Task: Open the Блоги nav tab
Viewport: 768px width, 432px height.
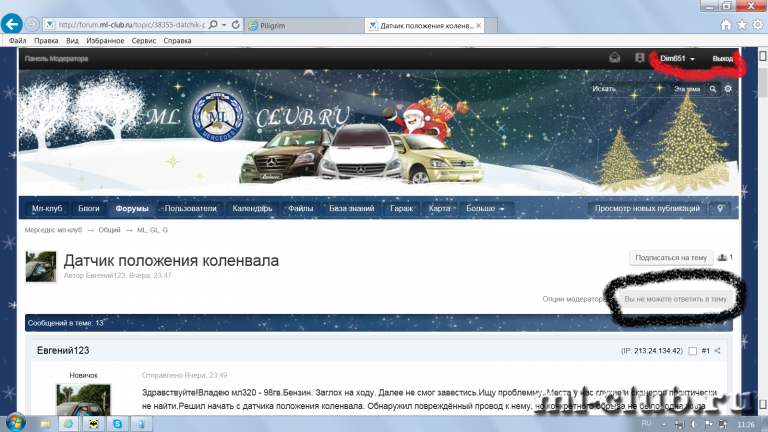Action: click(89, 209)
